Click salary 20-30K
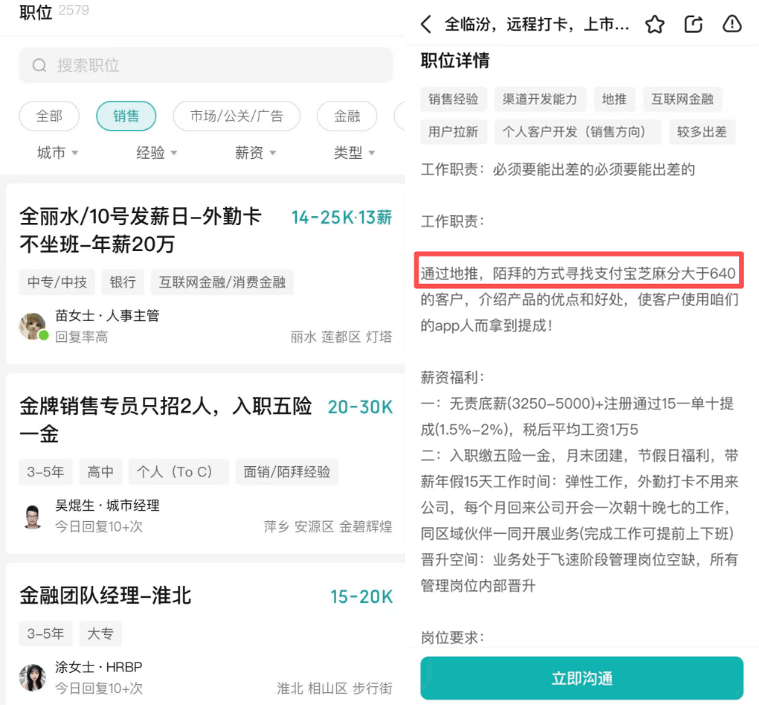759x705 pixels. click(x=360, y=407)
